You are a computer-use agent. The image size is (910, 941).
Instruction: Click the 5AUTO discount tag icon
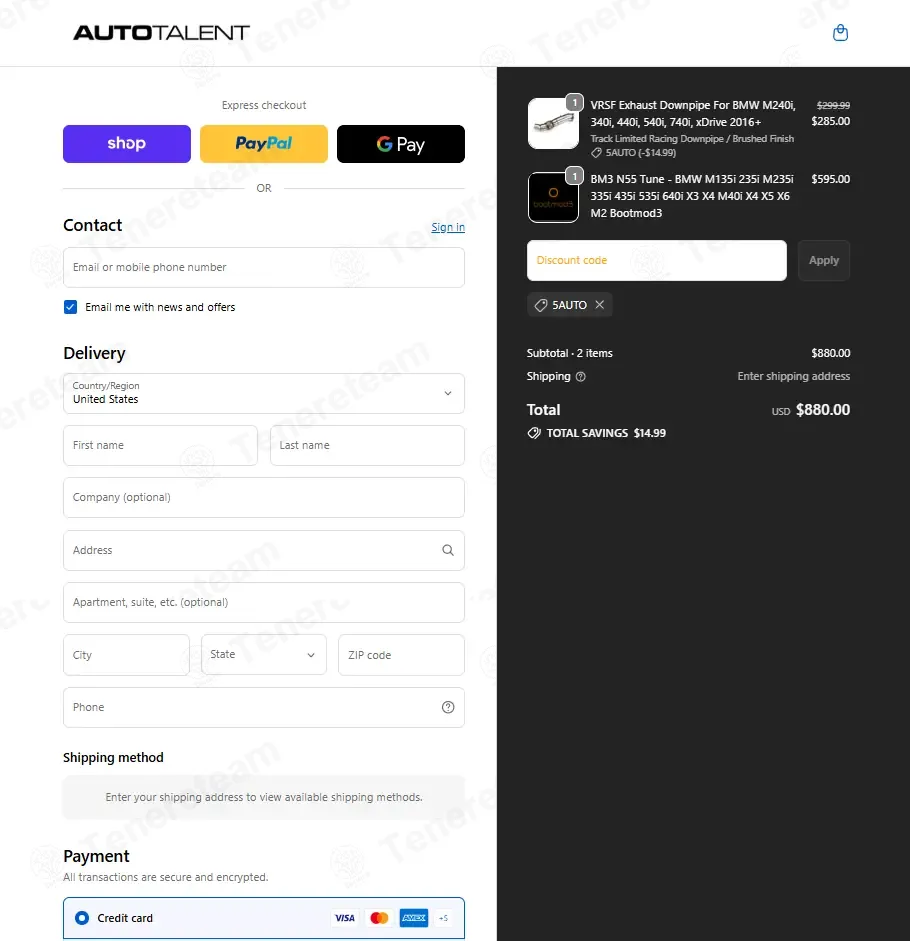tap(541, 305)
